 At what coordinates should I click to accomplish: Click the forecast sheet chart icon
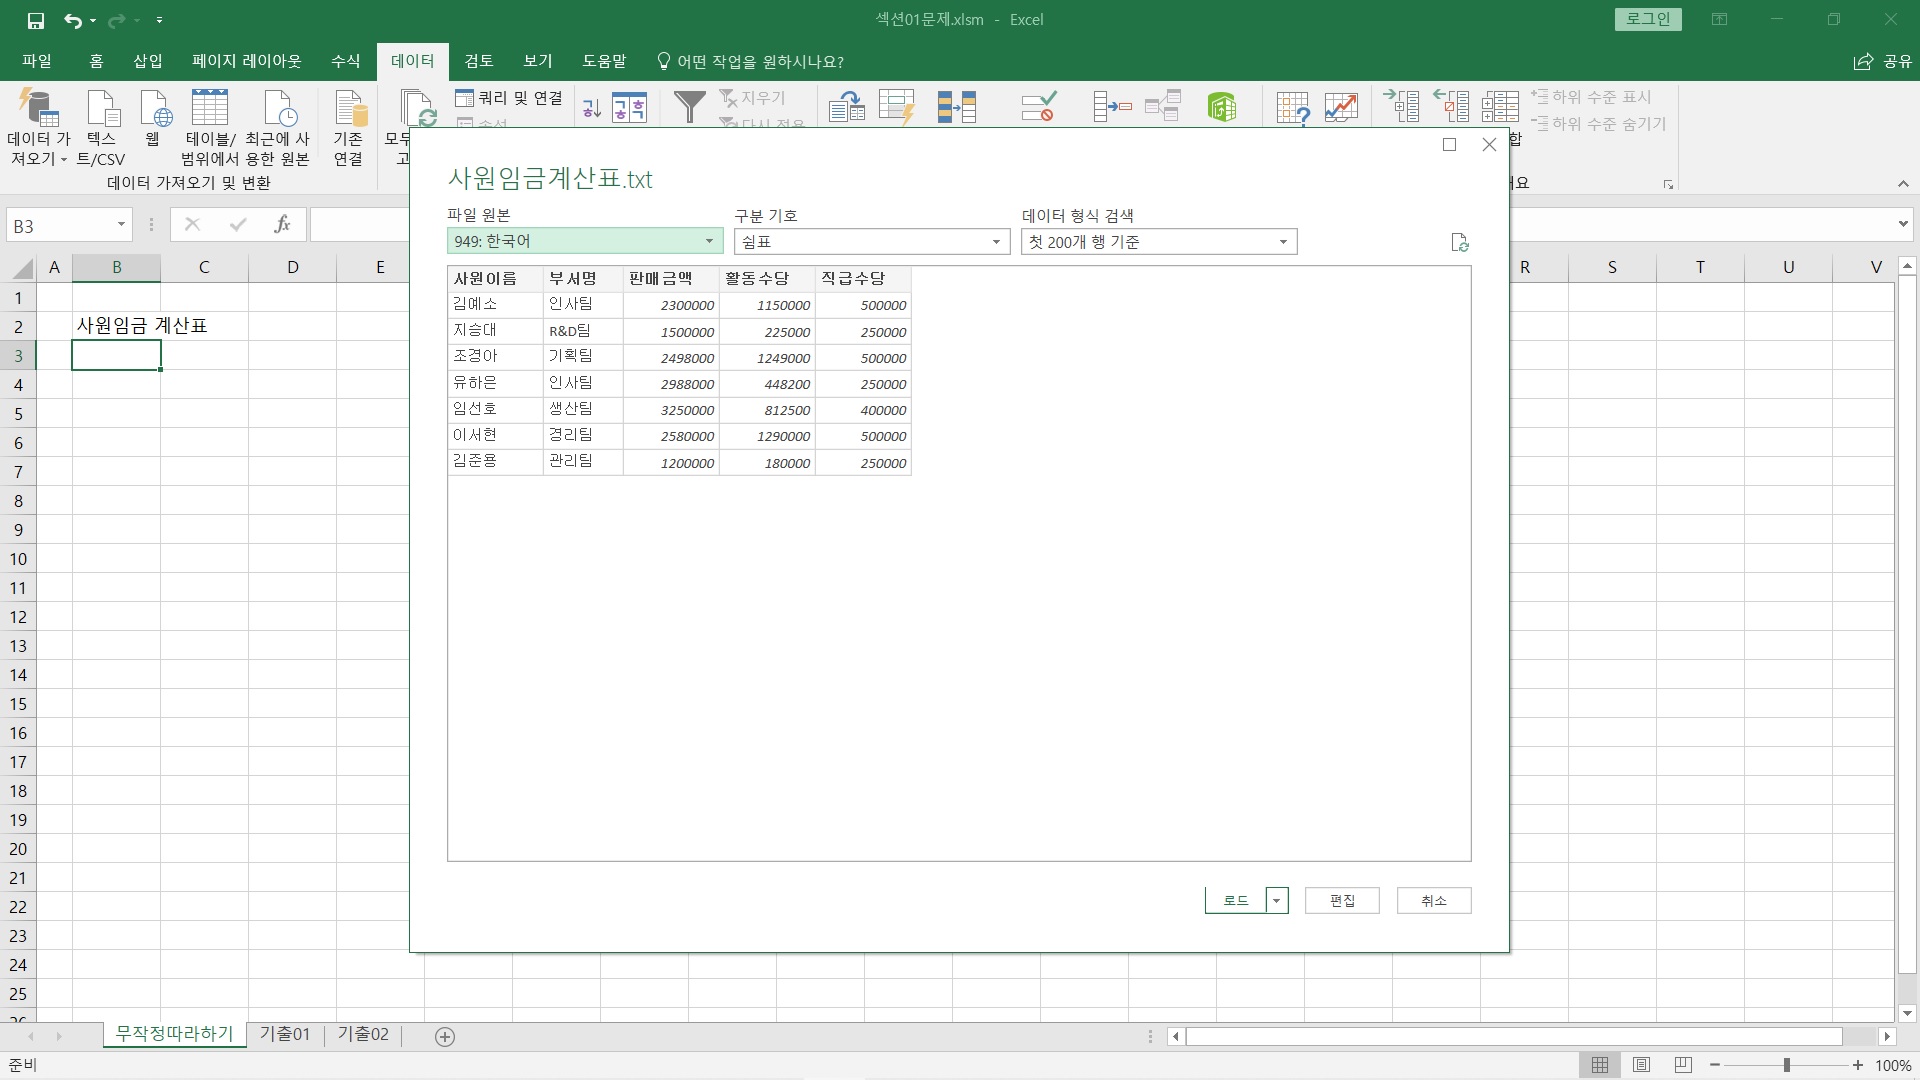click(x=1340, y=106)
